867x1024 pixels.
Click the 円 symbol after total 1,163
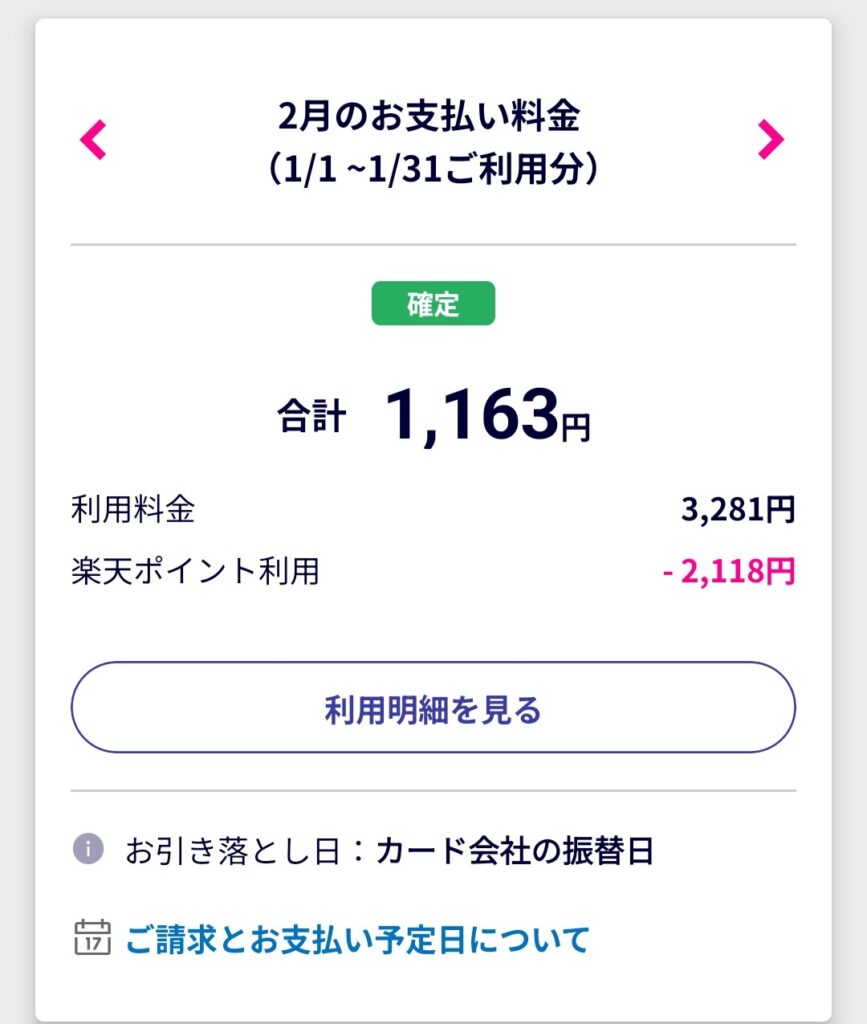click(575, 429)
